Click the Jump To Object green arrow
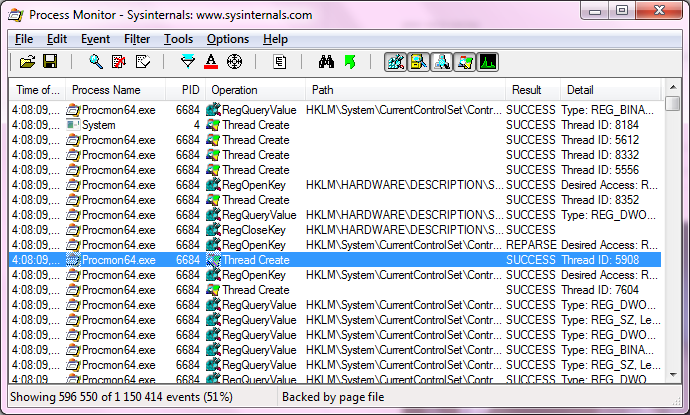The height and width of the screenshot is (415, 690). click(350, 62)
